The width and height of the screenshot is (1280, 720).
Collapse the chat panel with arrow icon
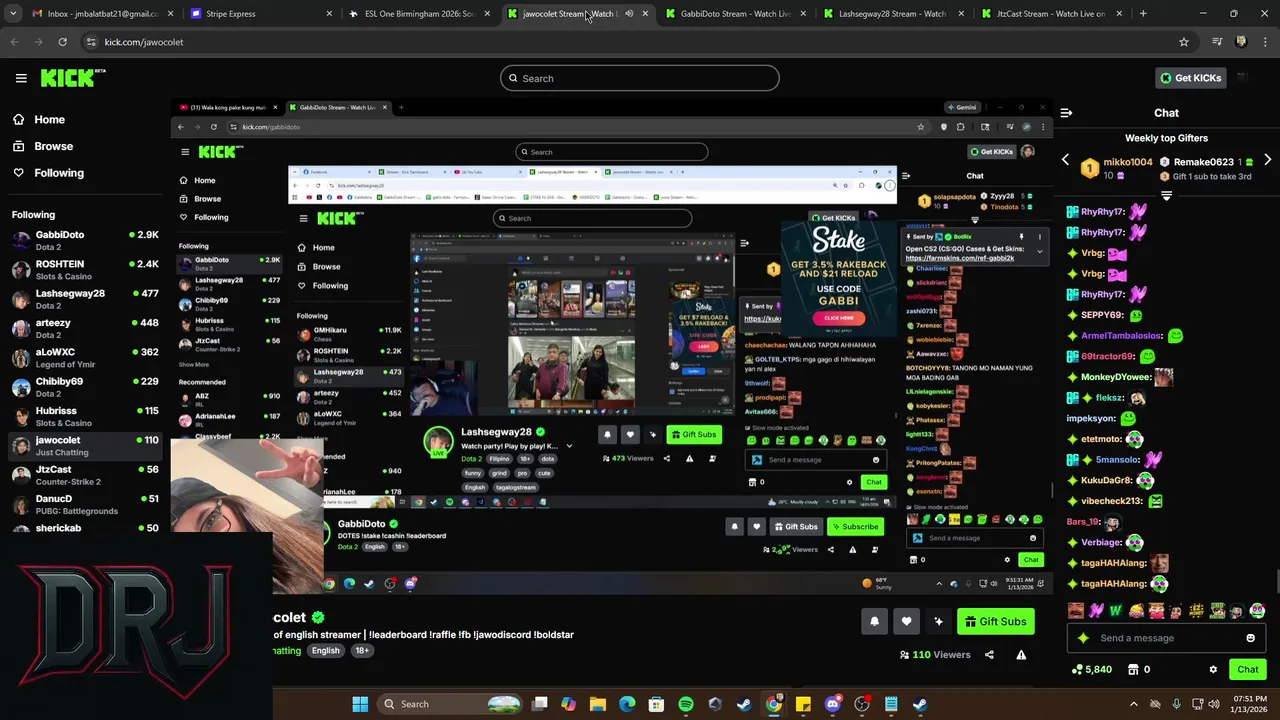coord(1066,113)
